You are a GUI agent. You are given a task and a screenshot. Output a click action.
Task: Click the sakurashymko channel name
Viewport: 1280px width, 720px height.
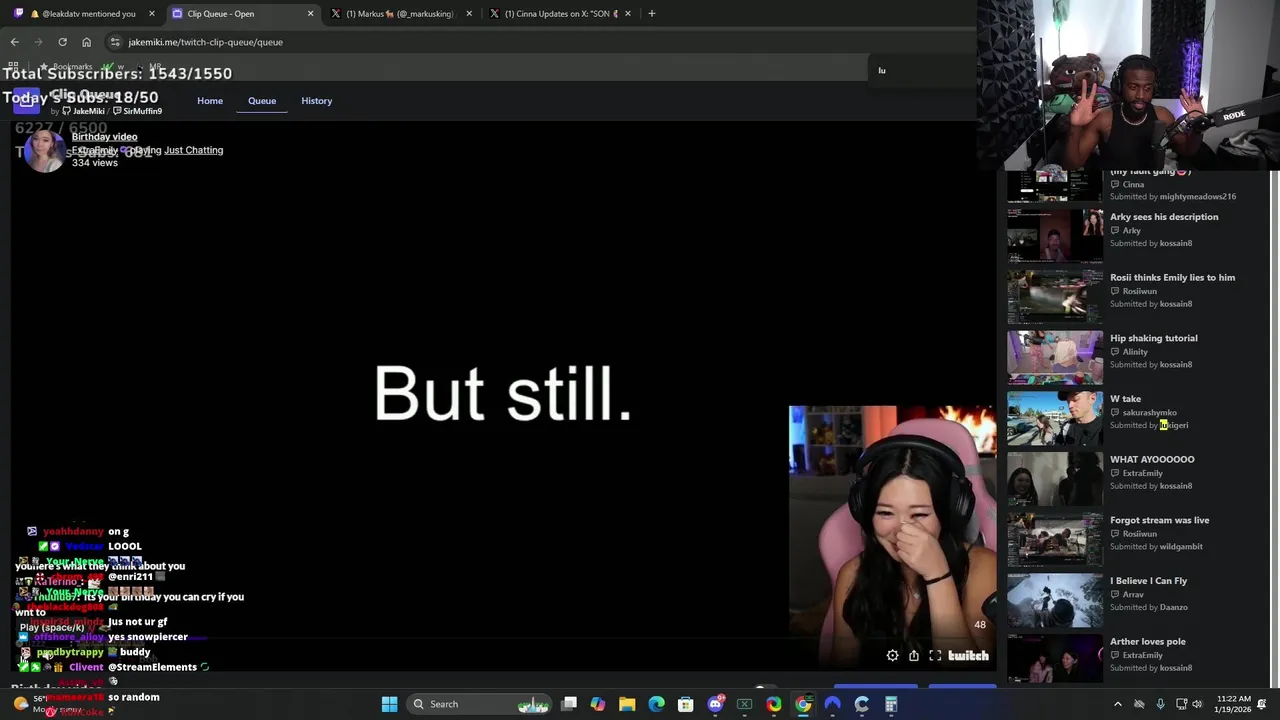click(1149, 412)
